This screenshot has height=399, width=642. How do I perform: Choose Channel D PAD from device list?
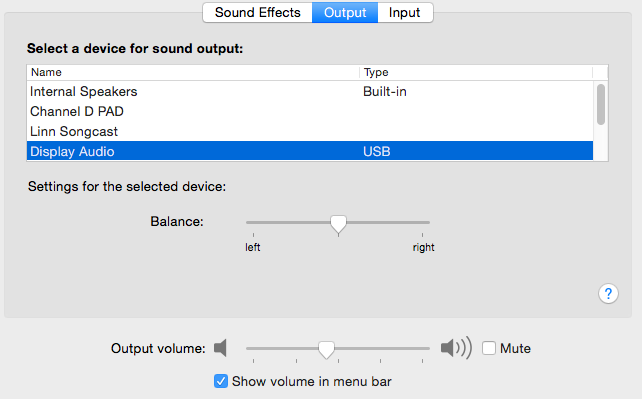tap(310, 111)
